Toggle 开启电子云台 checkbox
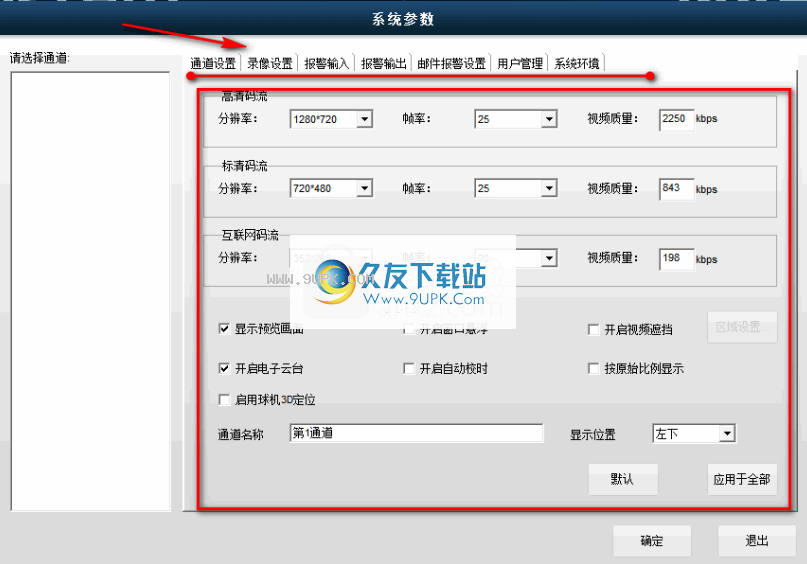Screen dimensions: 807x564 tap(224, 368)
